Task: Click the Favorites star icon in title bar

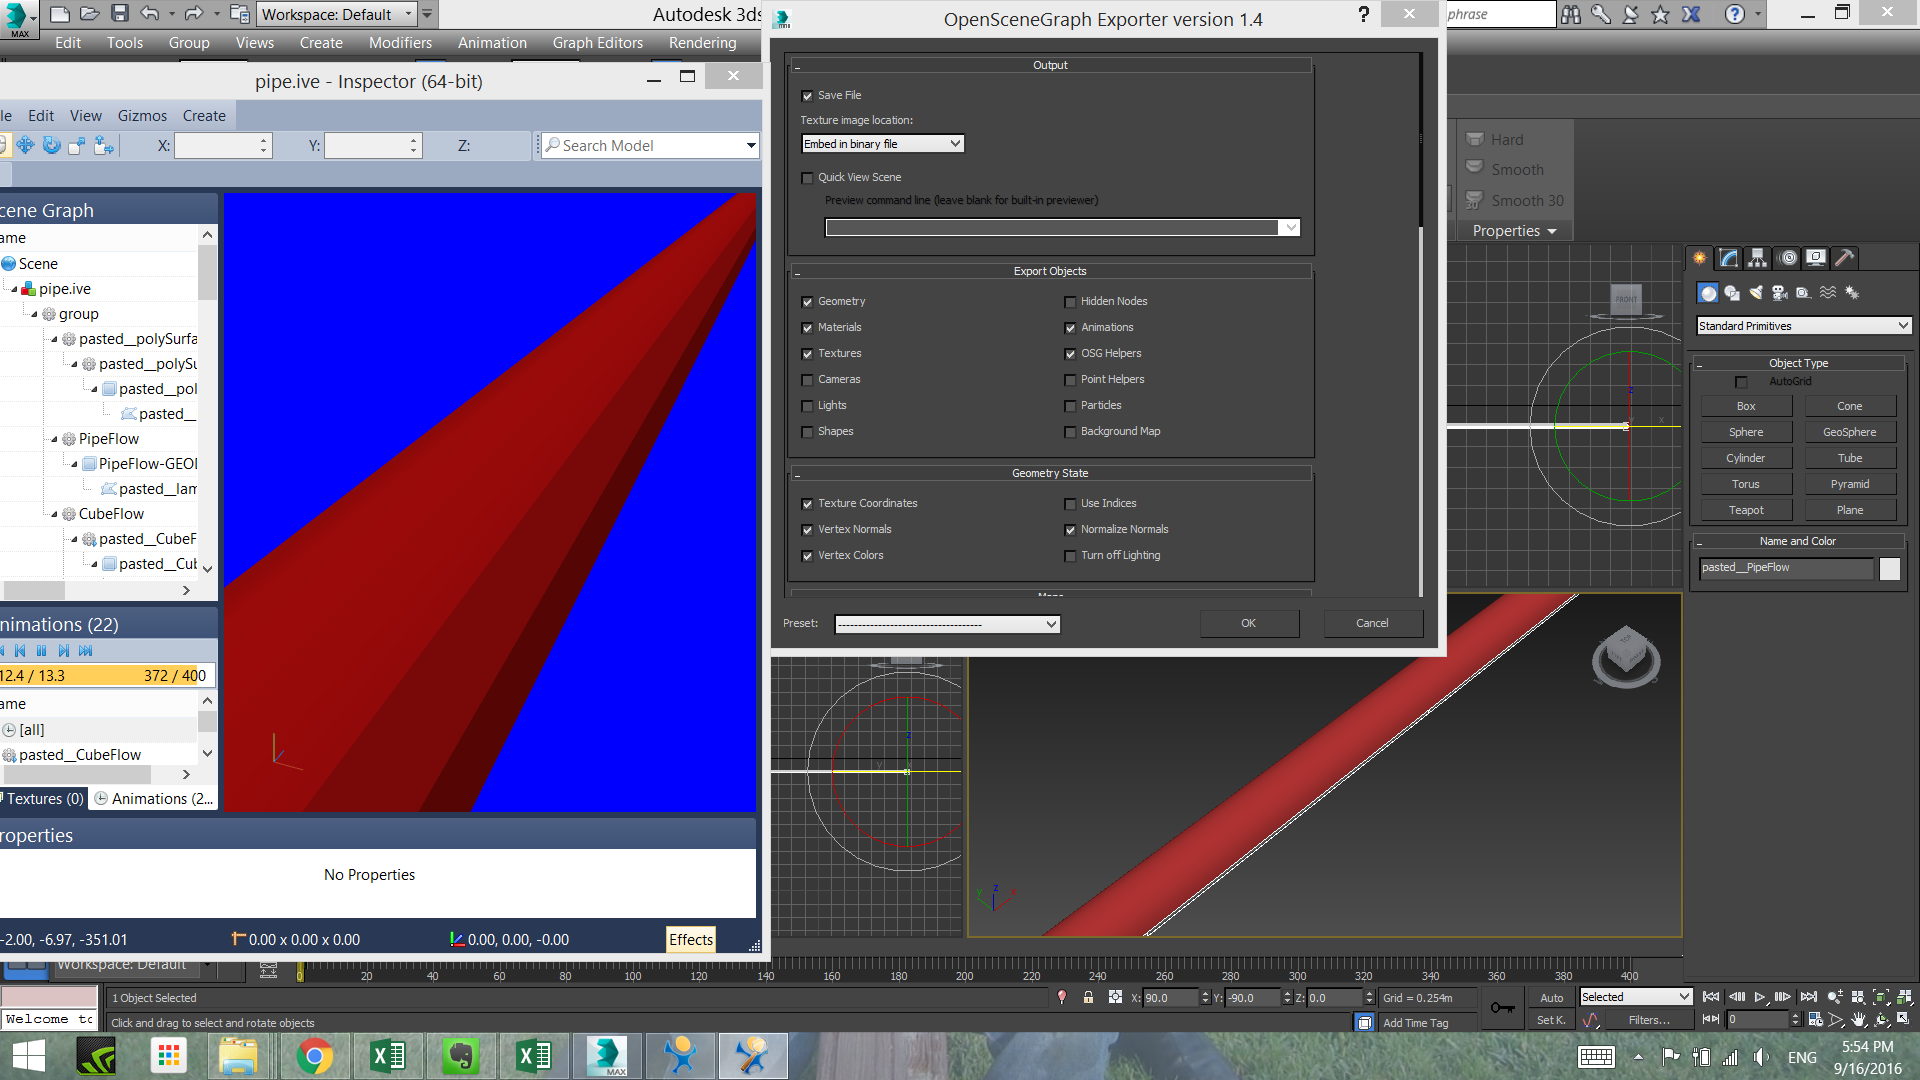Action: tap(1661, 14)
